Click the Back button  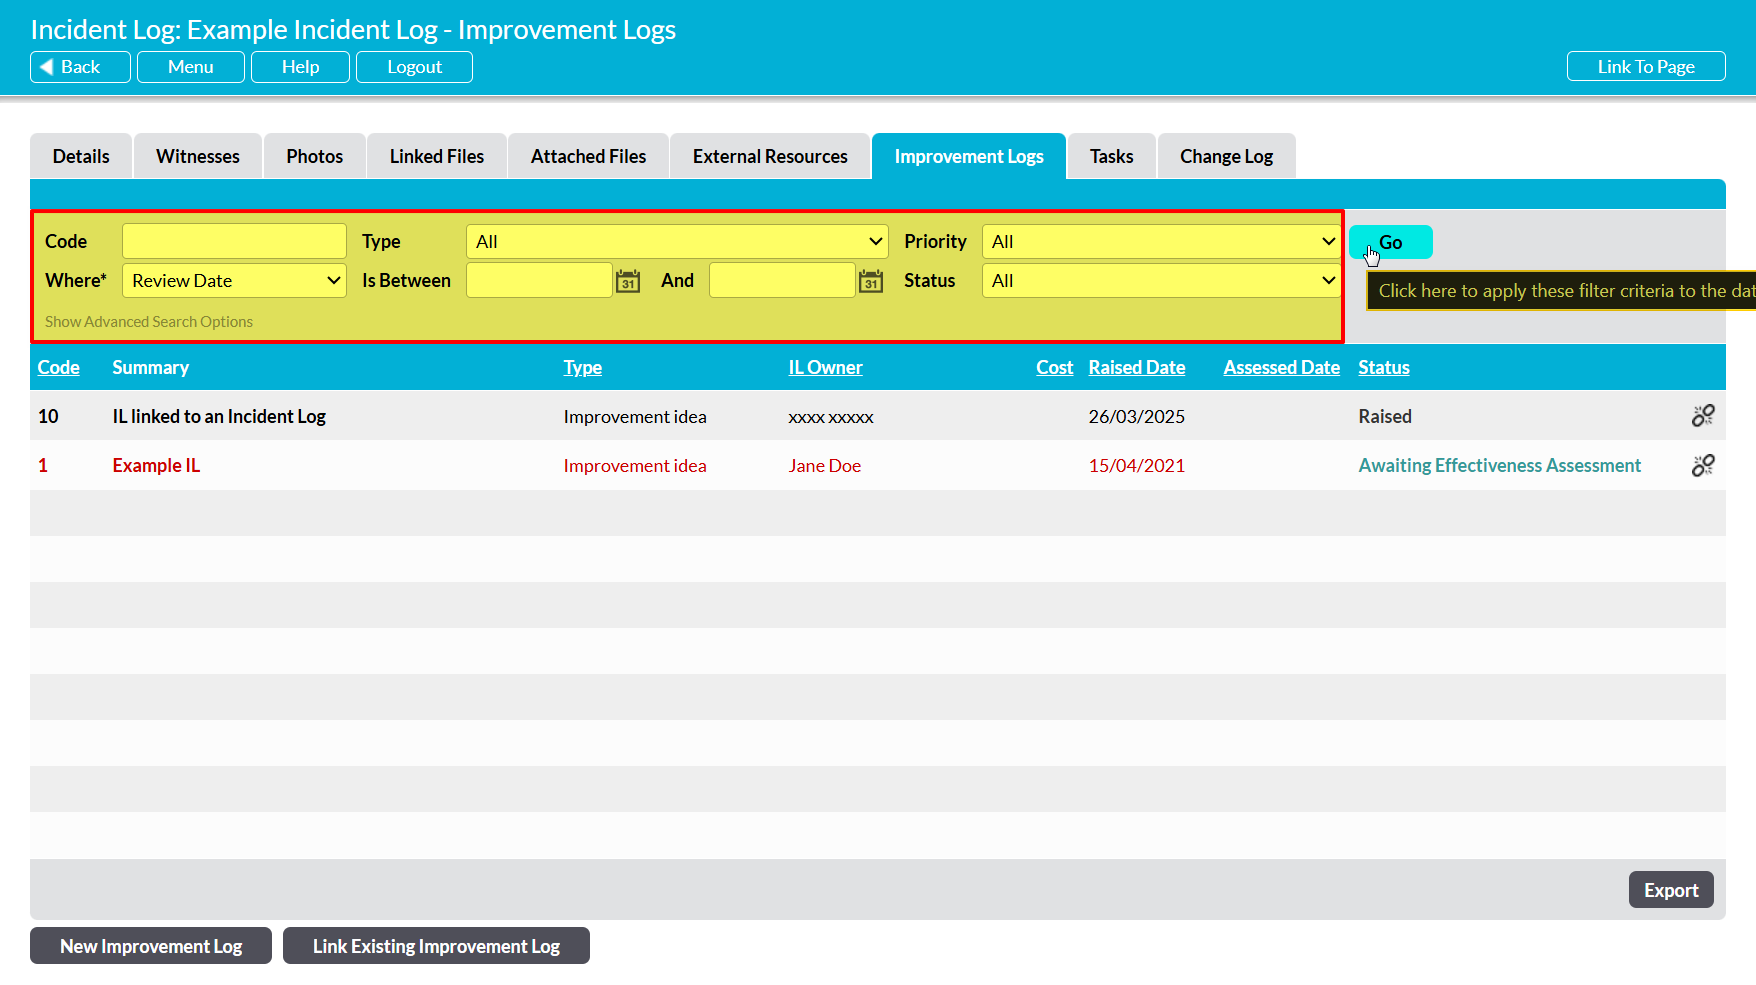click(80, 67)
